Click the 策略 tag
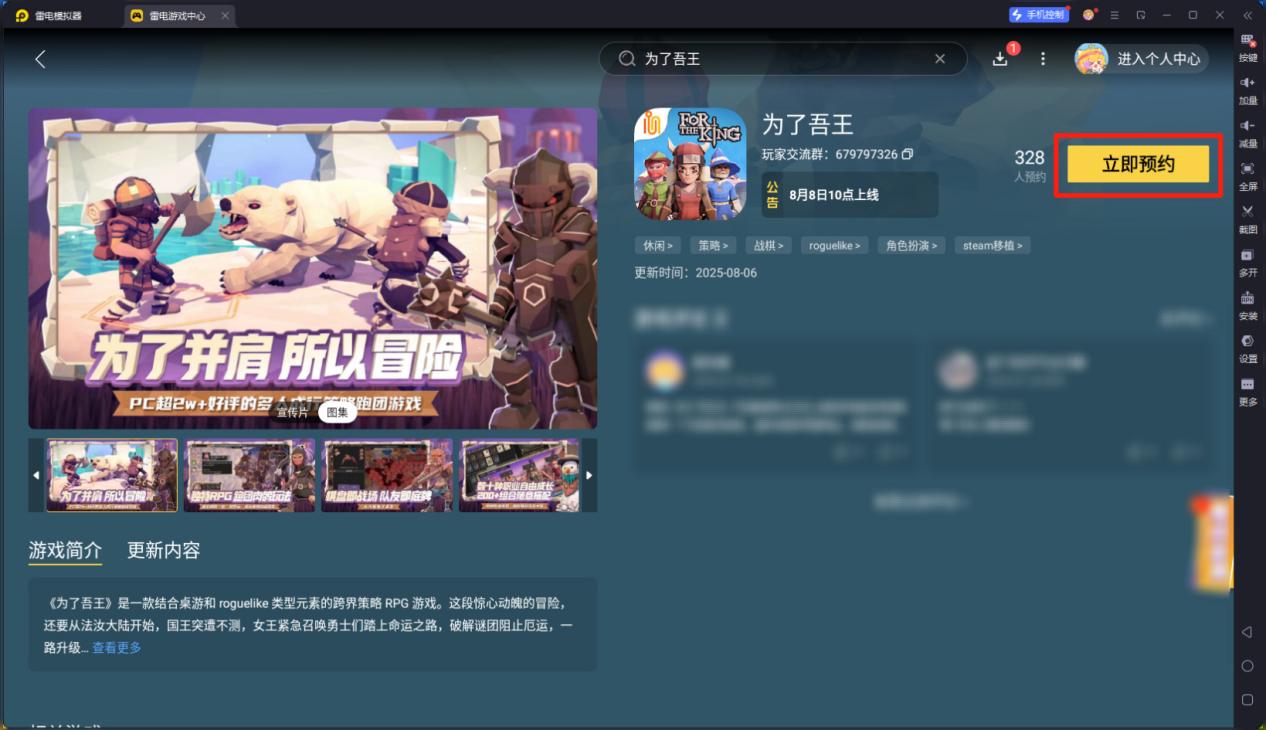 (713, 245)
